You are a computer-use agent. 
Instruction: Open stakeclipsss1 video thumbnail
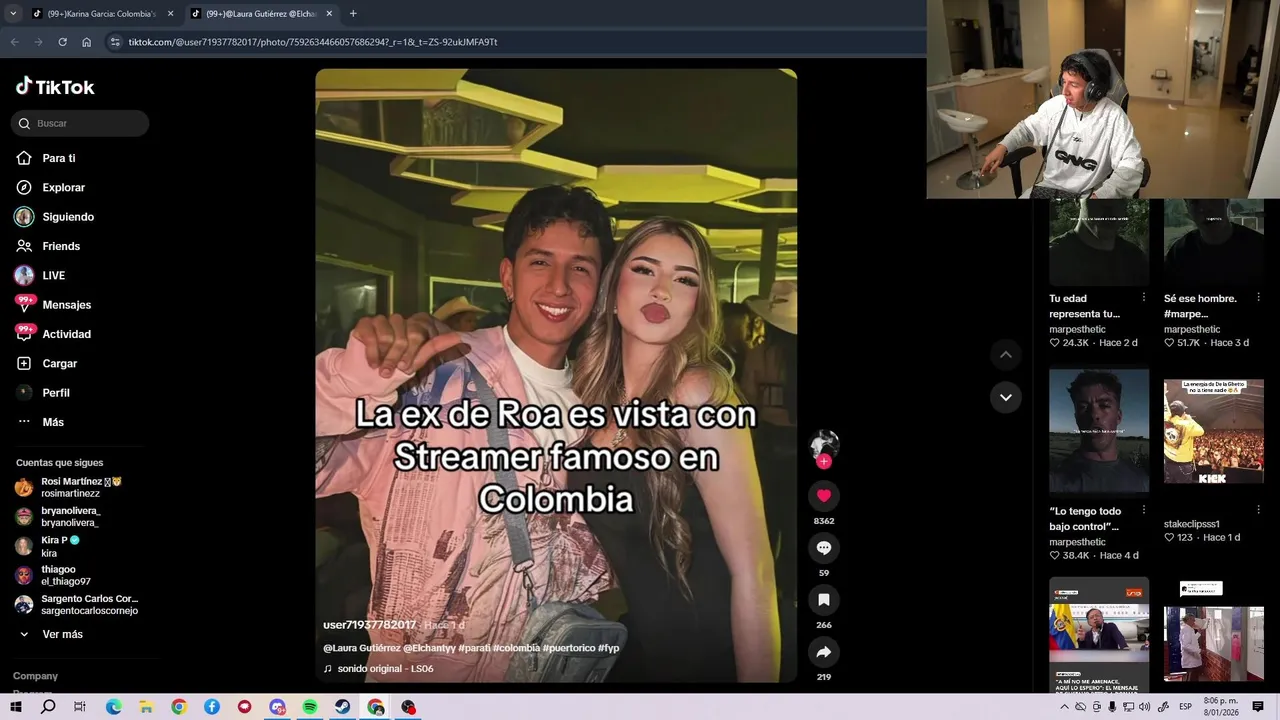click(1214, 432)
